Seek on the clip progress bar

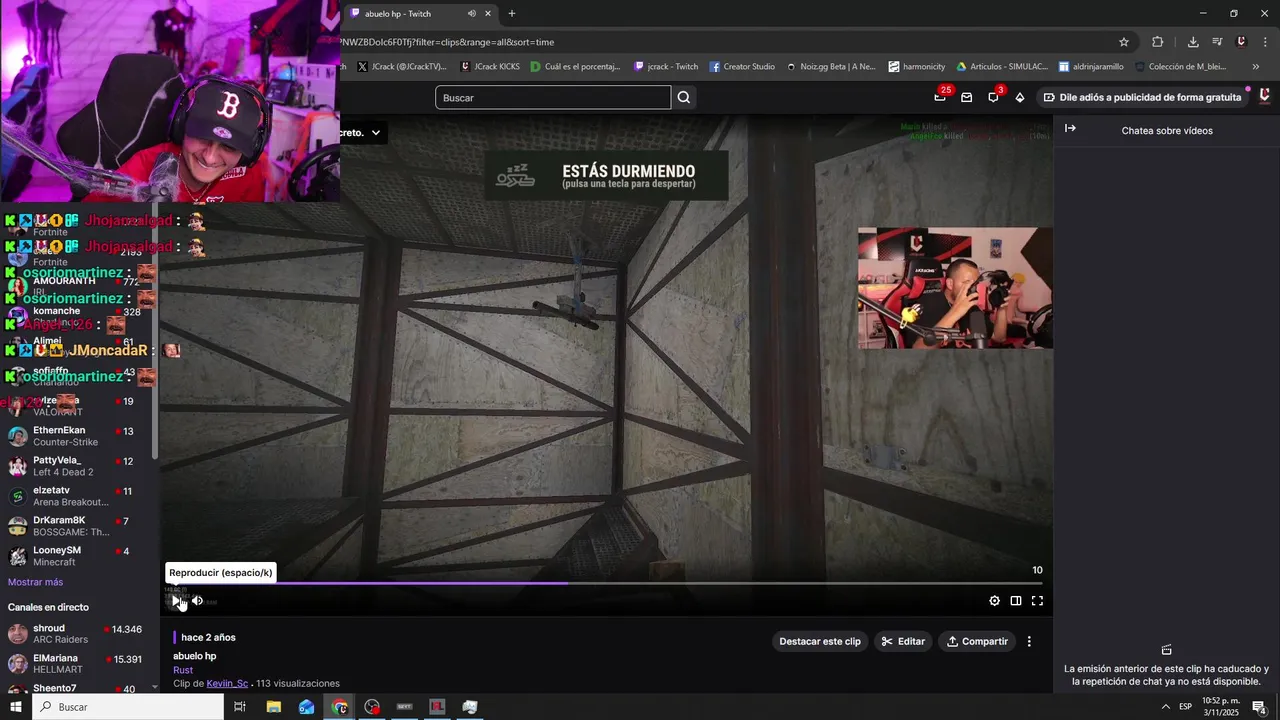click(604, 583)
